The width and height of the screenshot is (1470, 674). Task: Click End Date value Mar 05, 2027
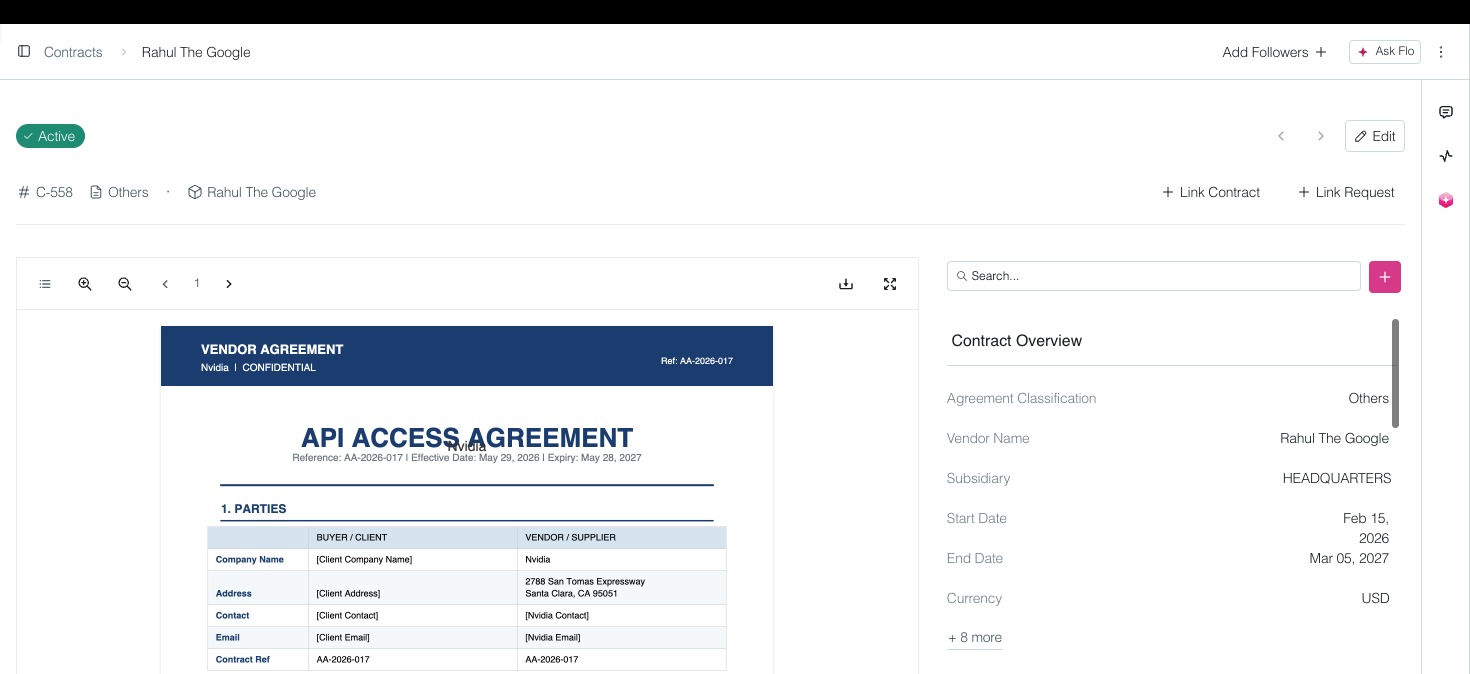(1349, 558)
